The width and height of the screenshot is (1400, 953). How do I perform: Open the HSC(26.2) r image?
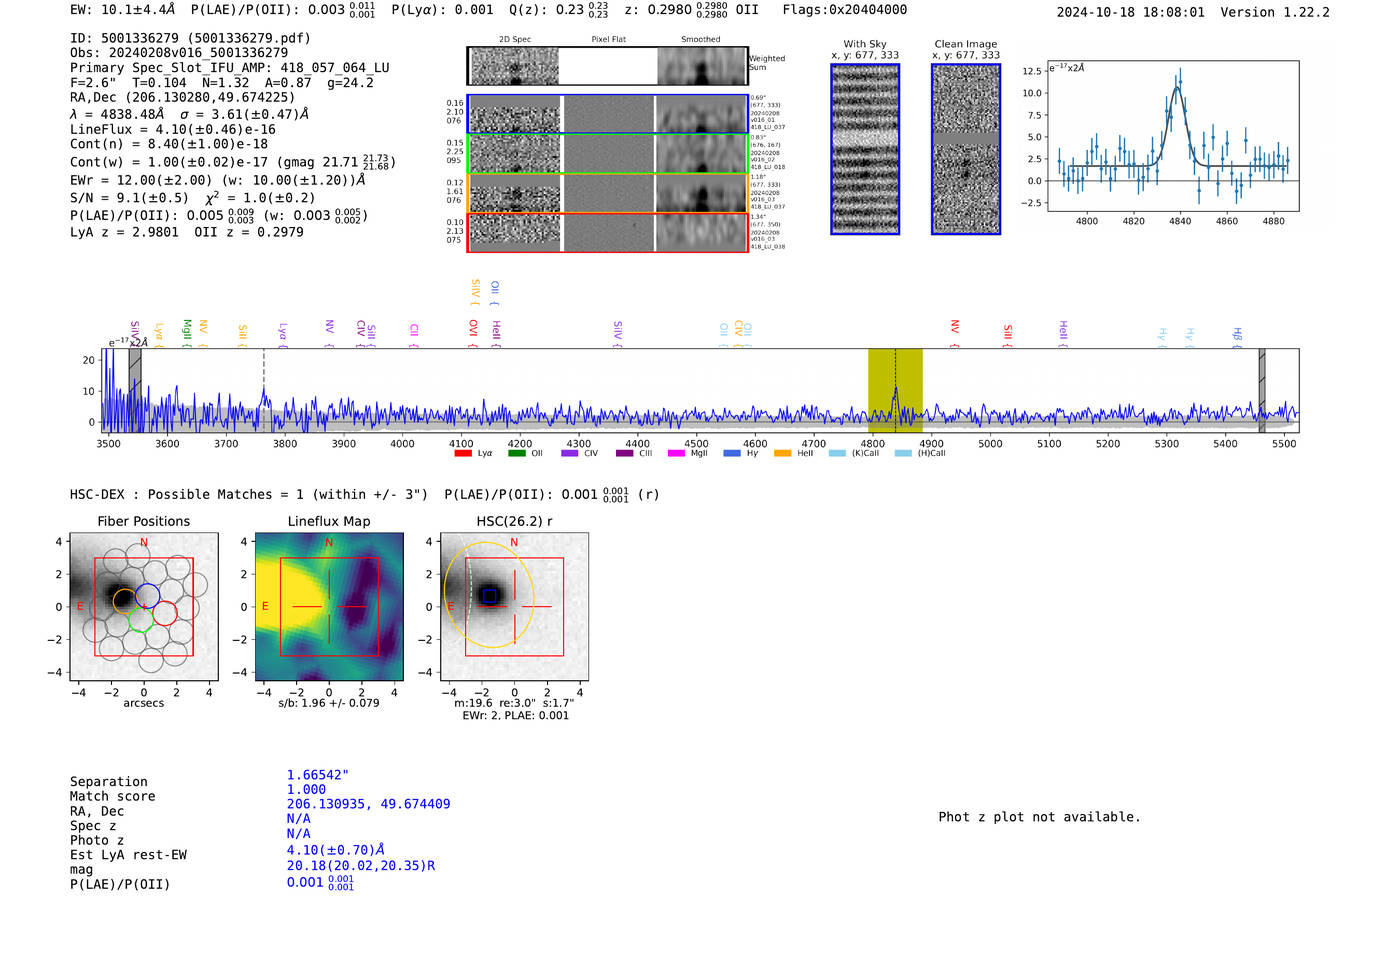514,607
